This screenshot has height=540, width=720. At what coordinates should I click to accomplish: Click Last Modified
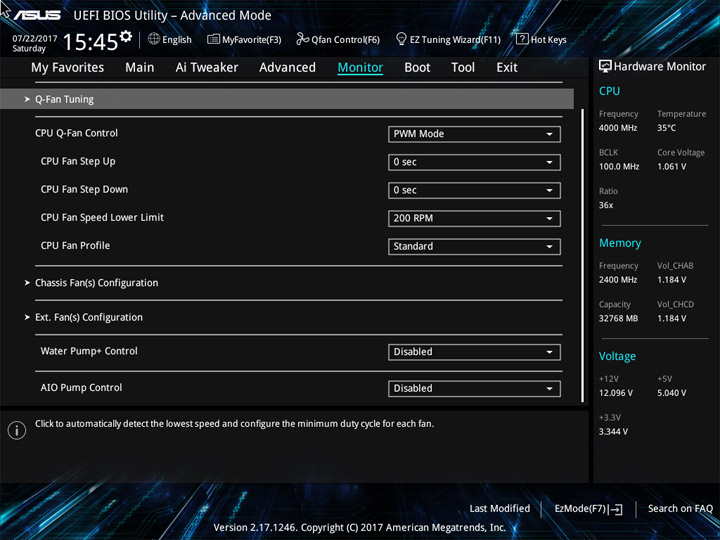point(500,508)
